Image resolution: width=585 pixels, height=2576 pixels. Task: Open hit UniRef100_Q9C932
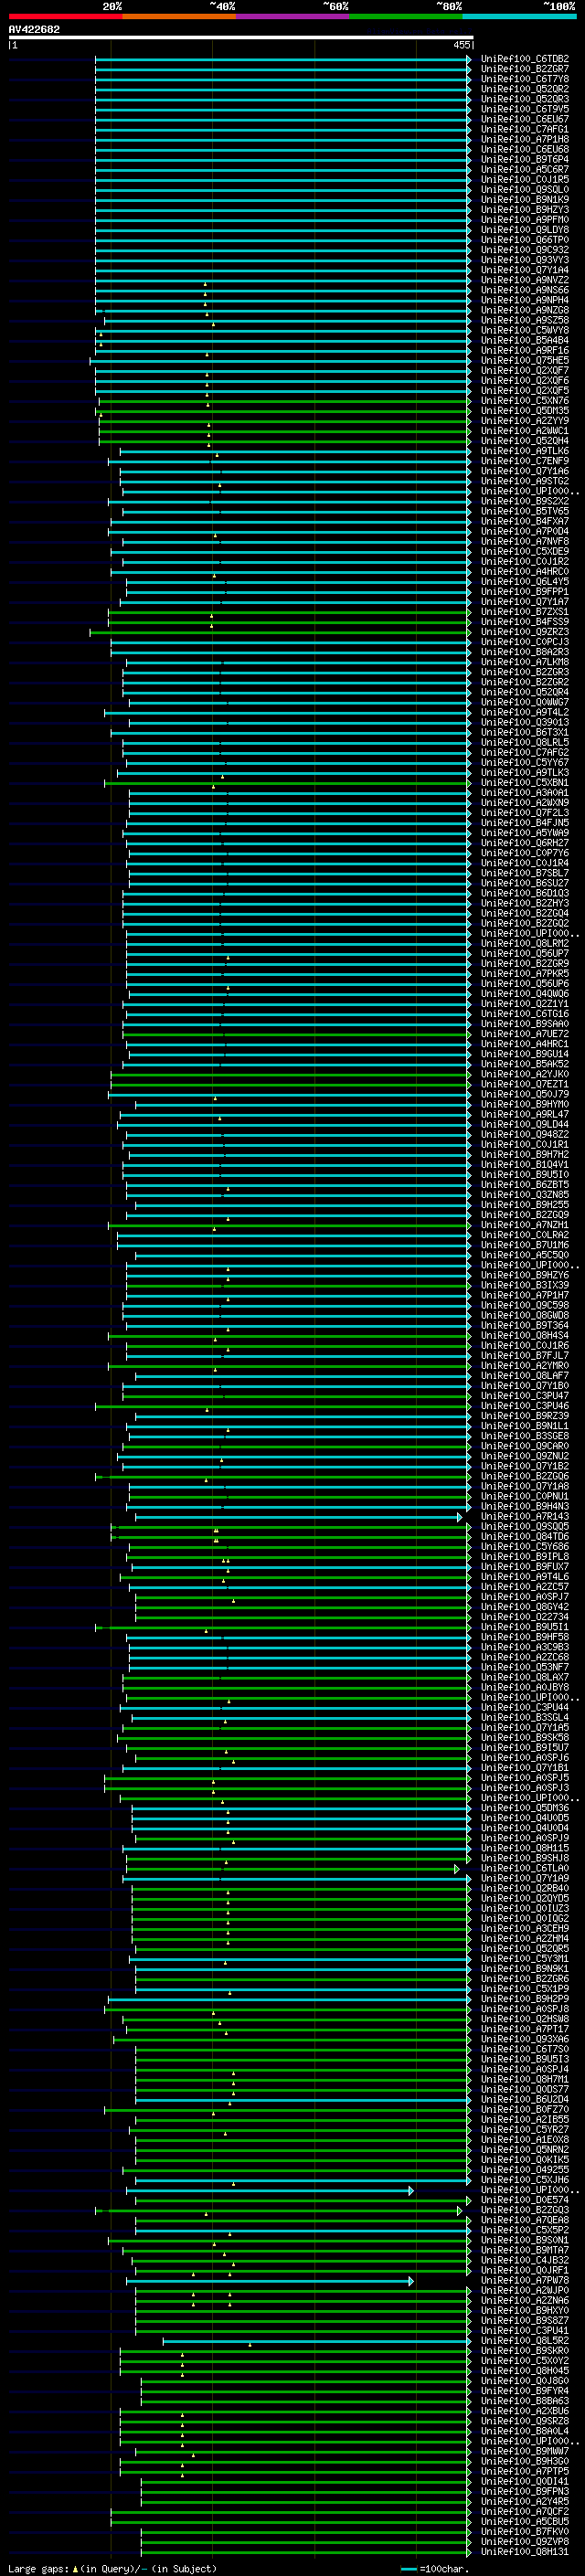click(x=525, y=250)
